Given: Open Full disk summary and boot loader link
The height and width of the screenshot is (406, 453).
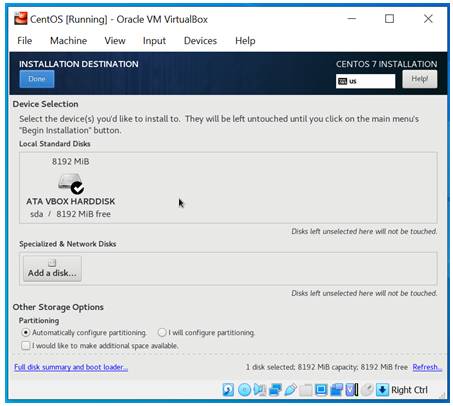Looking at the screenshot, I should click(x=71, y=367).
